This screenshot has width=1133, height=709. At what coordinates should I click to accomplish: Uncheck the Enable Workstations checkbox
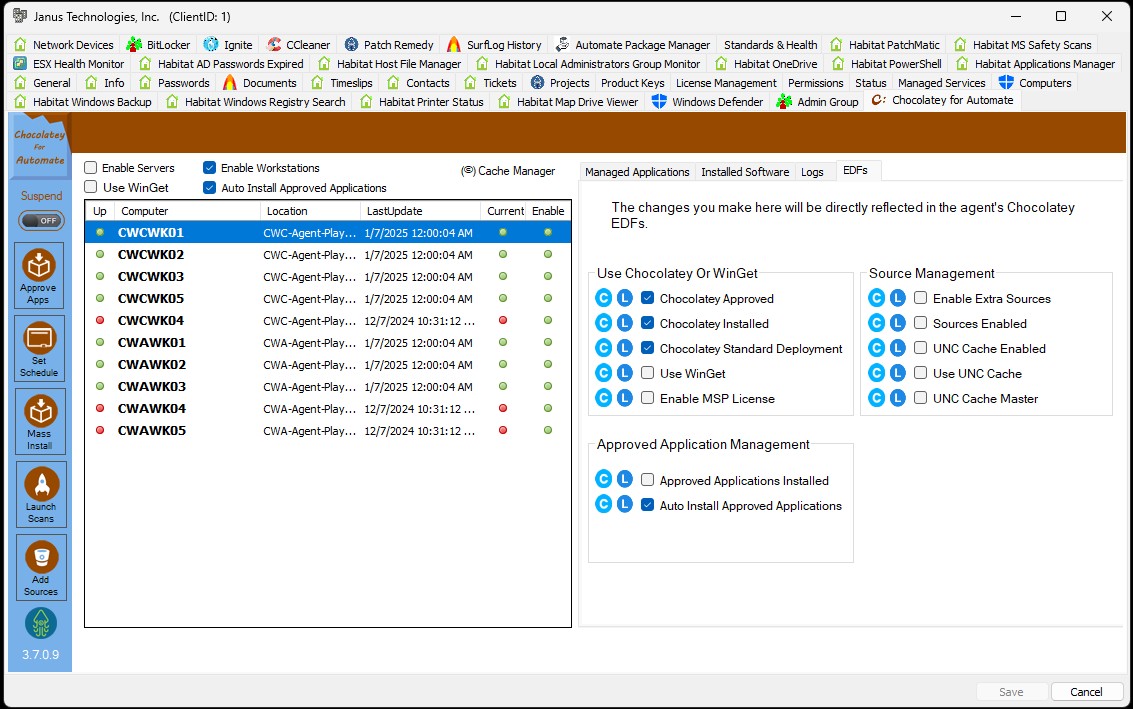pos(210,168)
